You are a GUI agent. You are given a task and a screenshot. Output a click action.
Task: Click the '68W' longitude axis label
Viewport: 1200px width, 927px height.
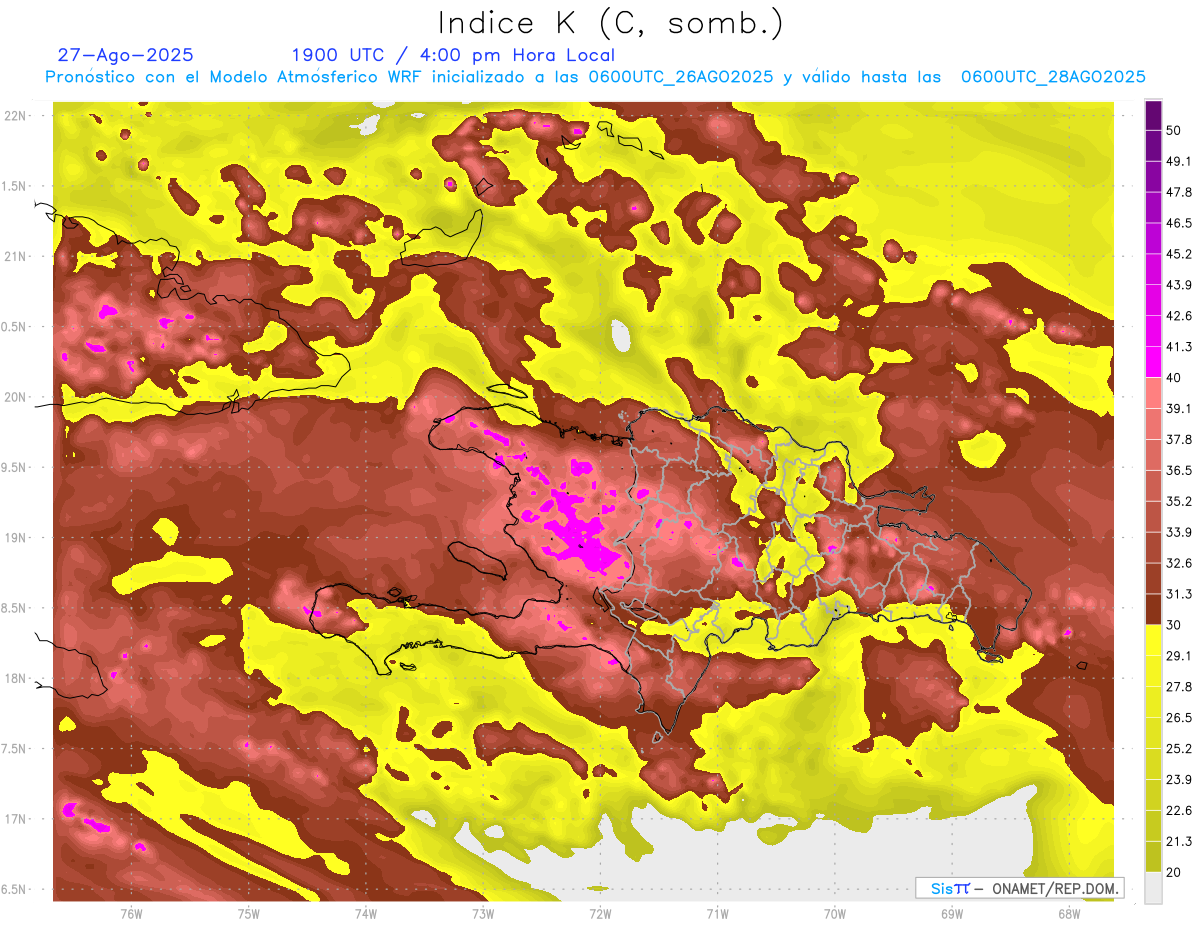(x=1069, y=913)
